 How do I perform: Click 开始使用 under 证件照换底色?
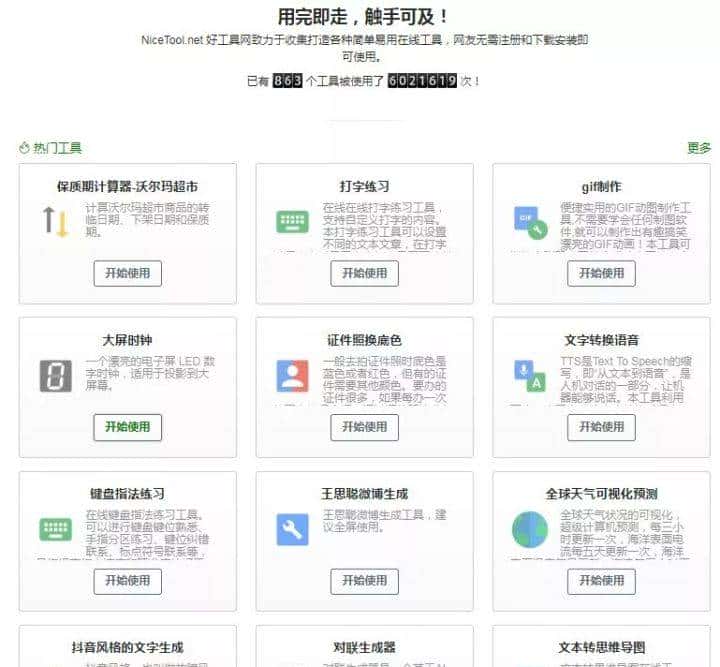point(365,427)
